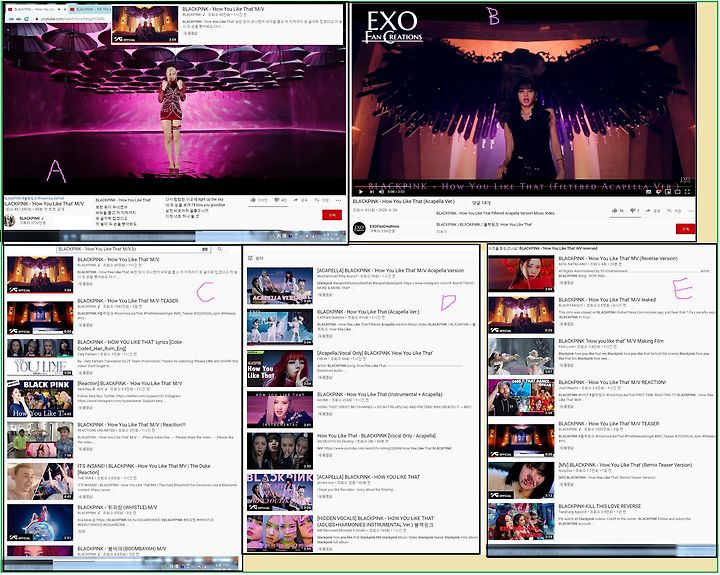Open [ACAPELLA] M/V Acapella Version thumbnail in panel D
This screenshot has width=720, height=575.
(x=280, y=286)
